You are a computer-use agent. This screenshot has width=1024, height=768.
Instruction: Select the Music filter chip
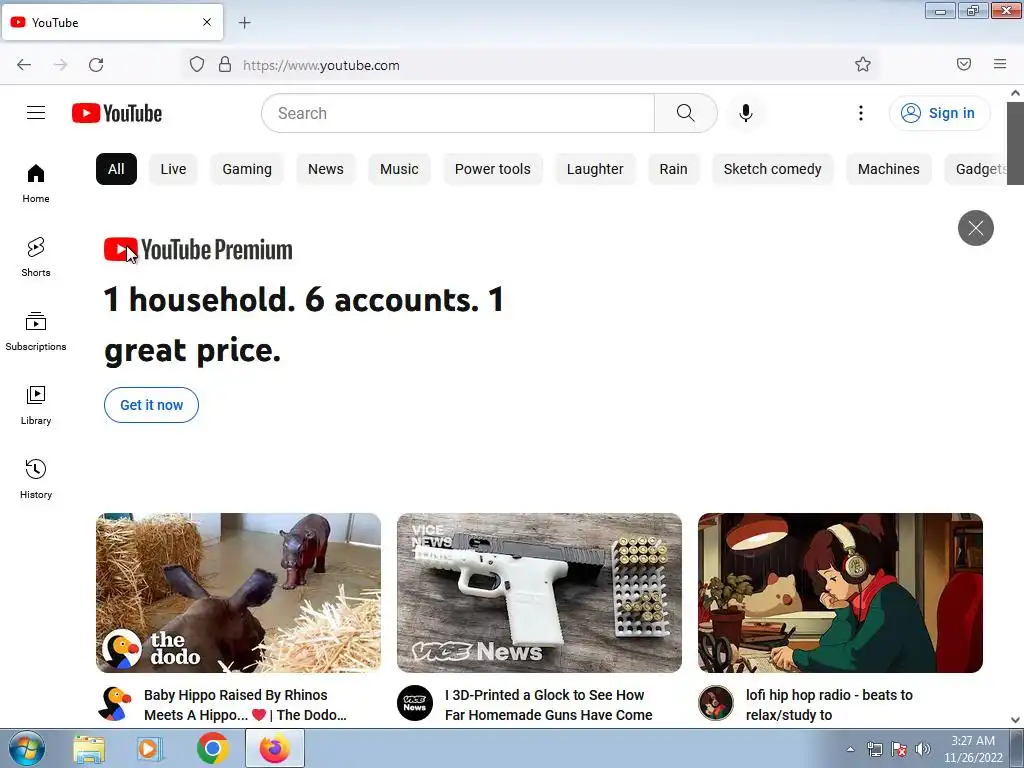pyautogui.click(x=399, y=169)
